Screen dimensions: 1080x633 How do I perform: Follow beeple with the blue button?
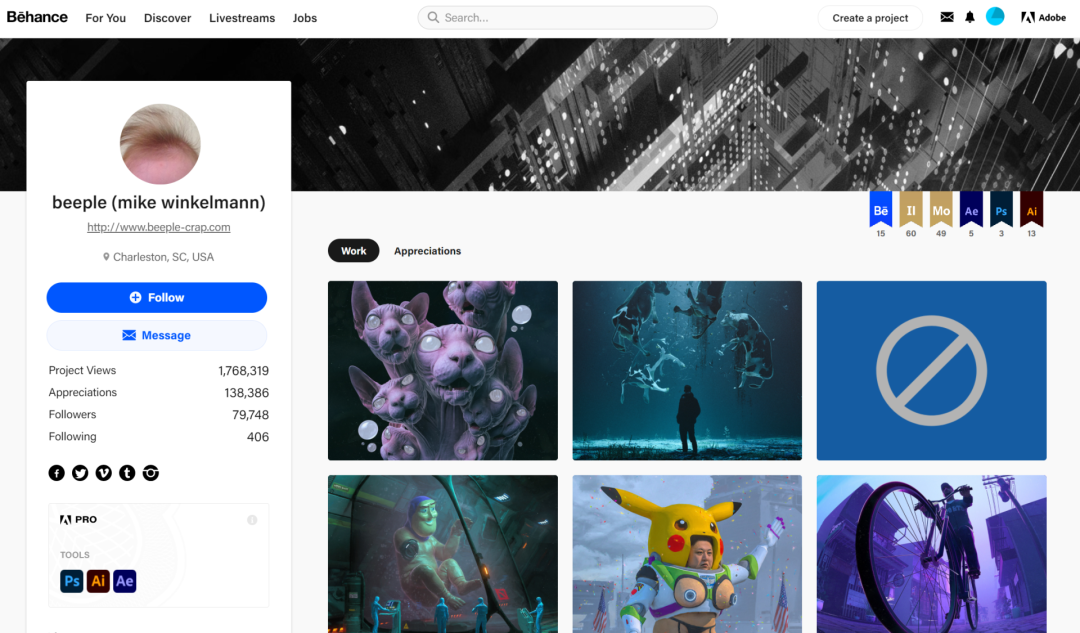click(157, 298)
